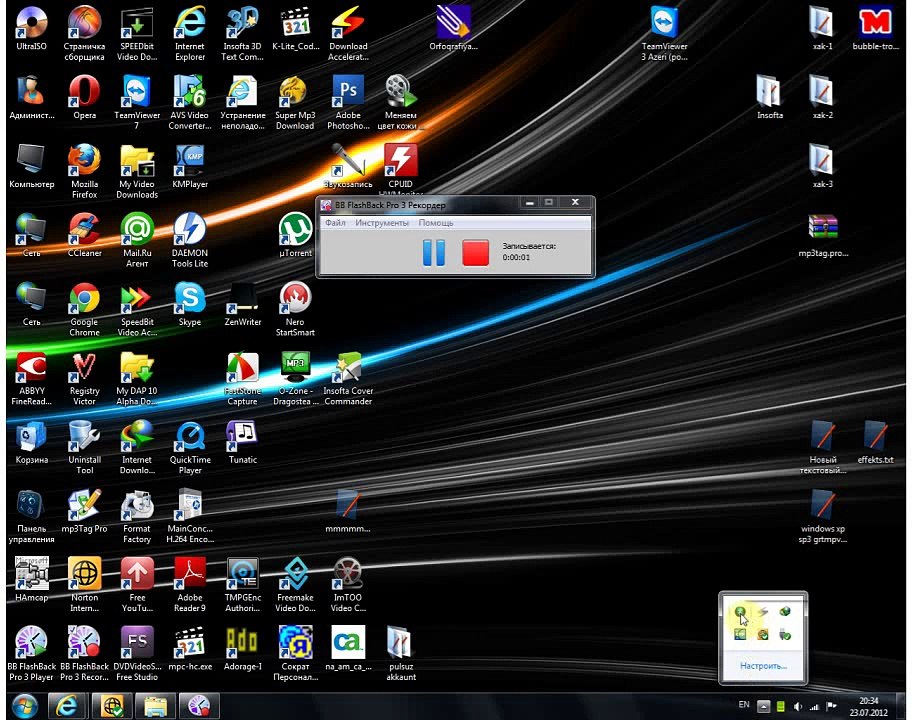Image resolution: width=912 pixels, height=720 pixels.
Task: Select the QuickTime Player shortcut
Action: (190, 447)
